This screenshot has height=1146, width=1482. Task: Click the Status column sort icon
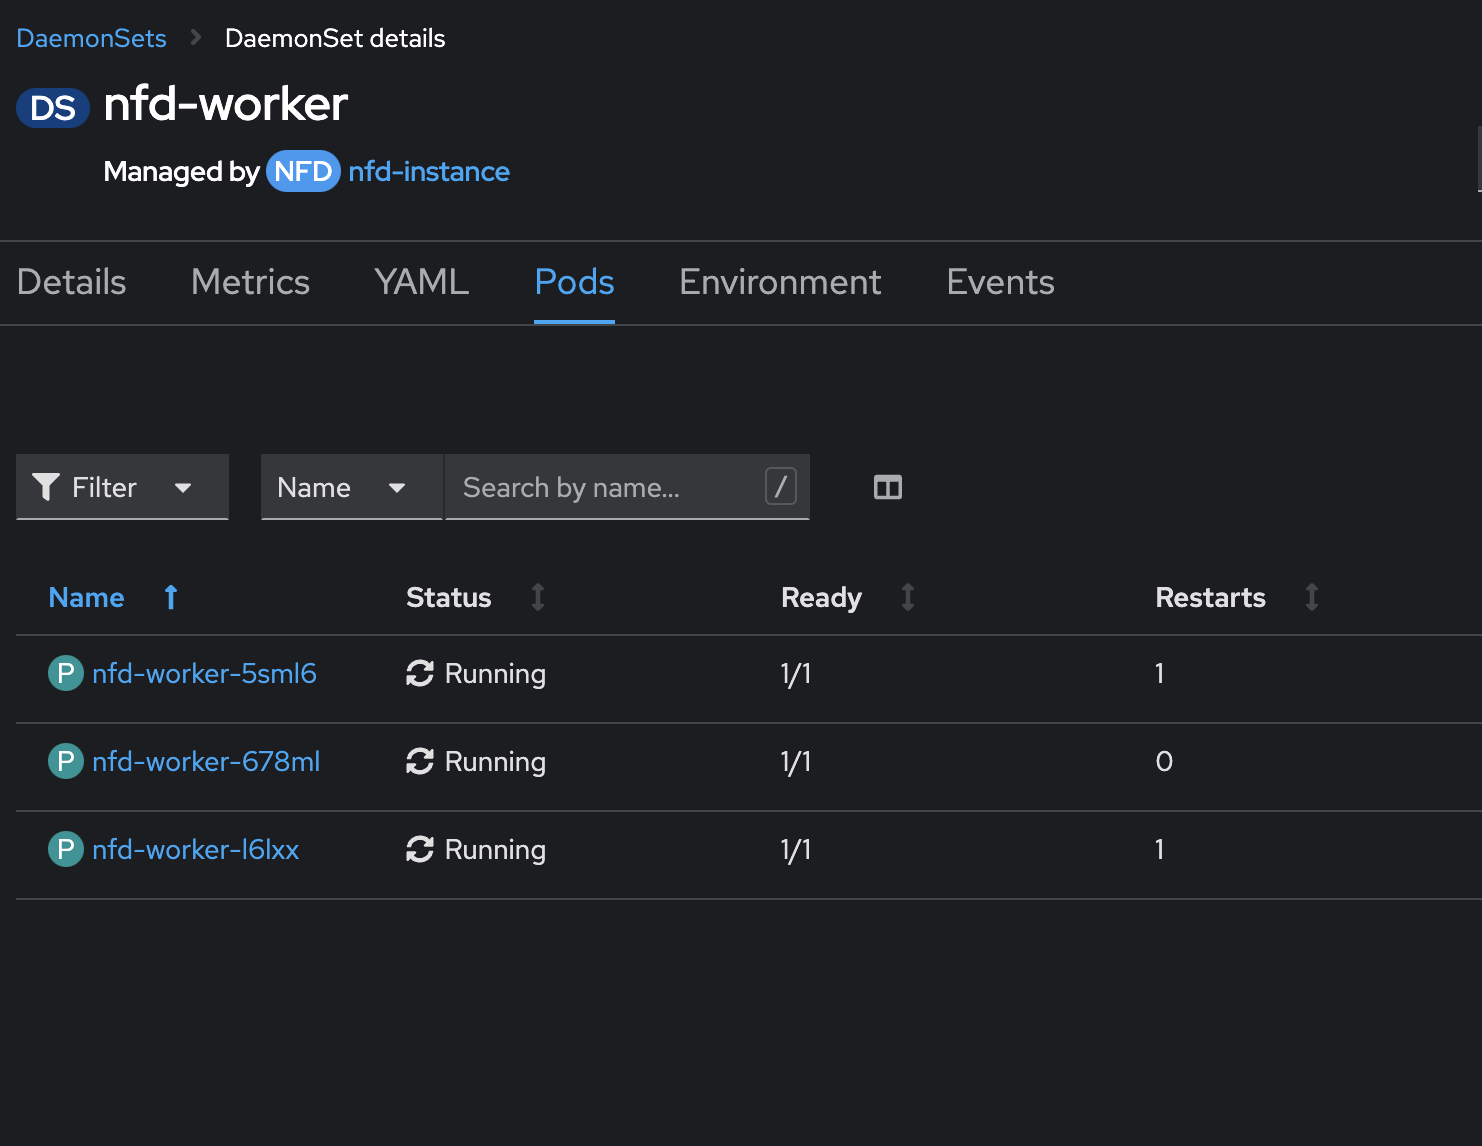[x=538, y=597]
